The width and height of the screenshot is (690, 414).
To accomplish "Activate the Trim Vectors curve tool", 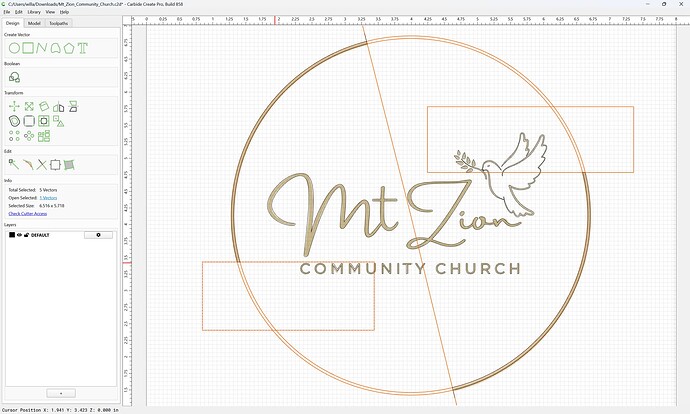I will (x=28, y=165).
